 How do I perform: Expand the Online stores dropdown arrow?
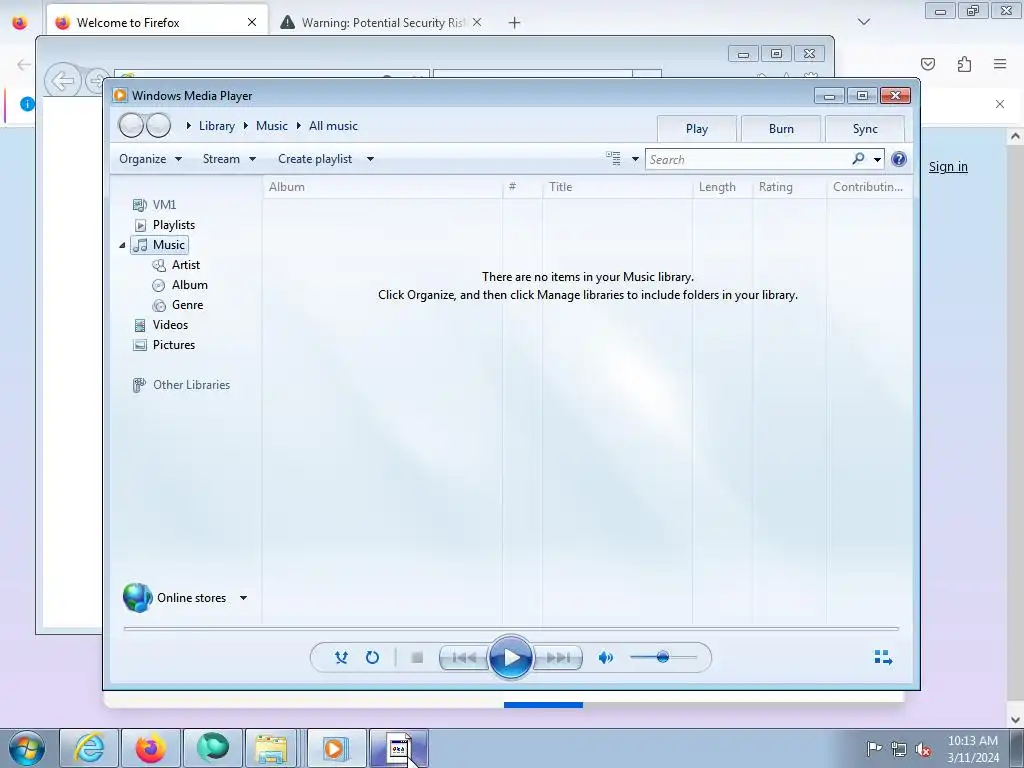coord(243,598)
